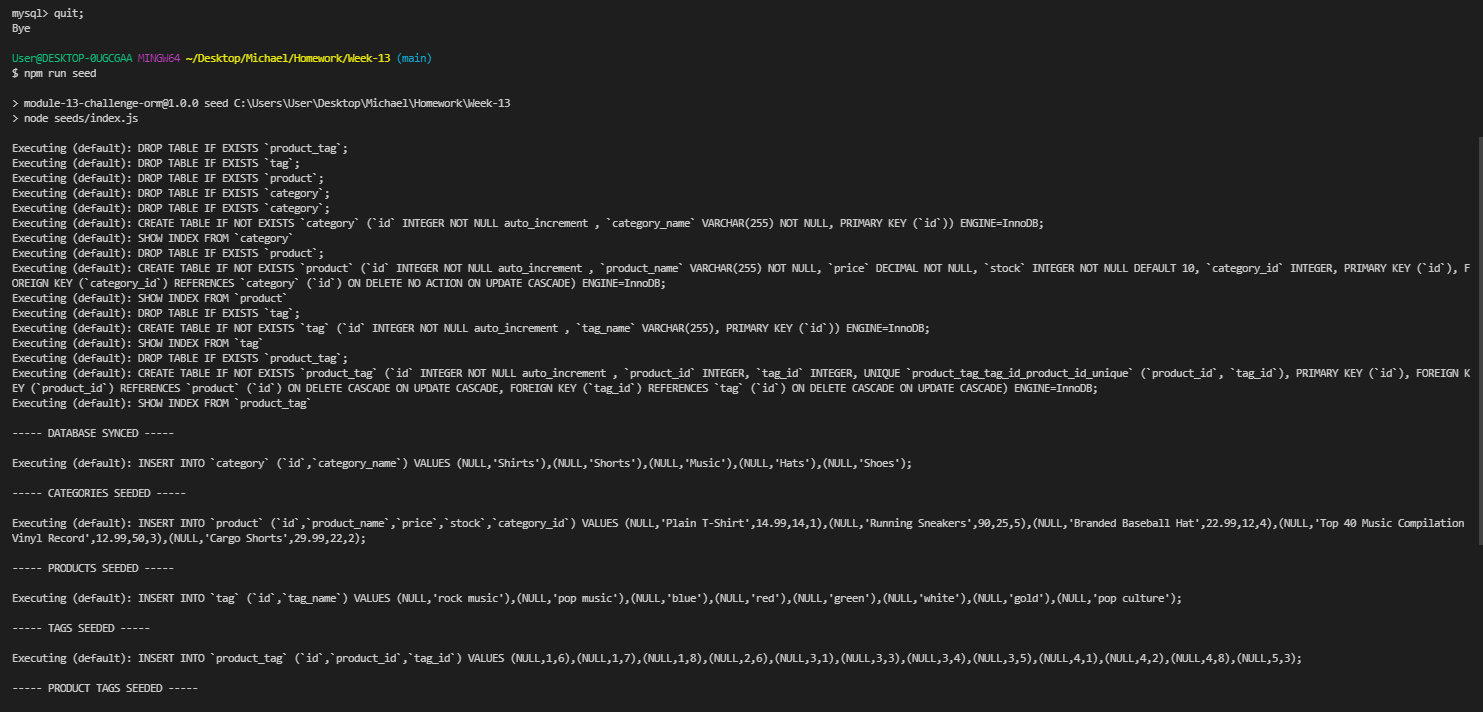This screenshot has width=1483, height=712.
Task: Click the INSERT INTO tag statement
Action: pyautogui.click(x=300, y=597)
